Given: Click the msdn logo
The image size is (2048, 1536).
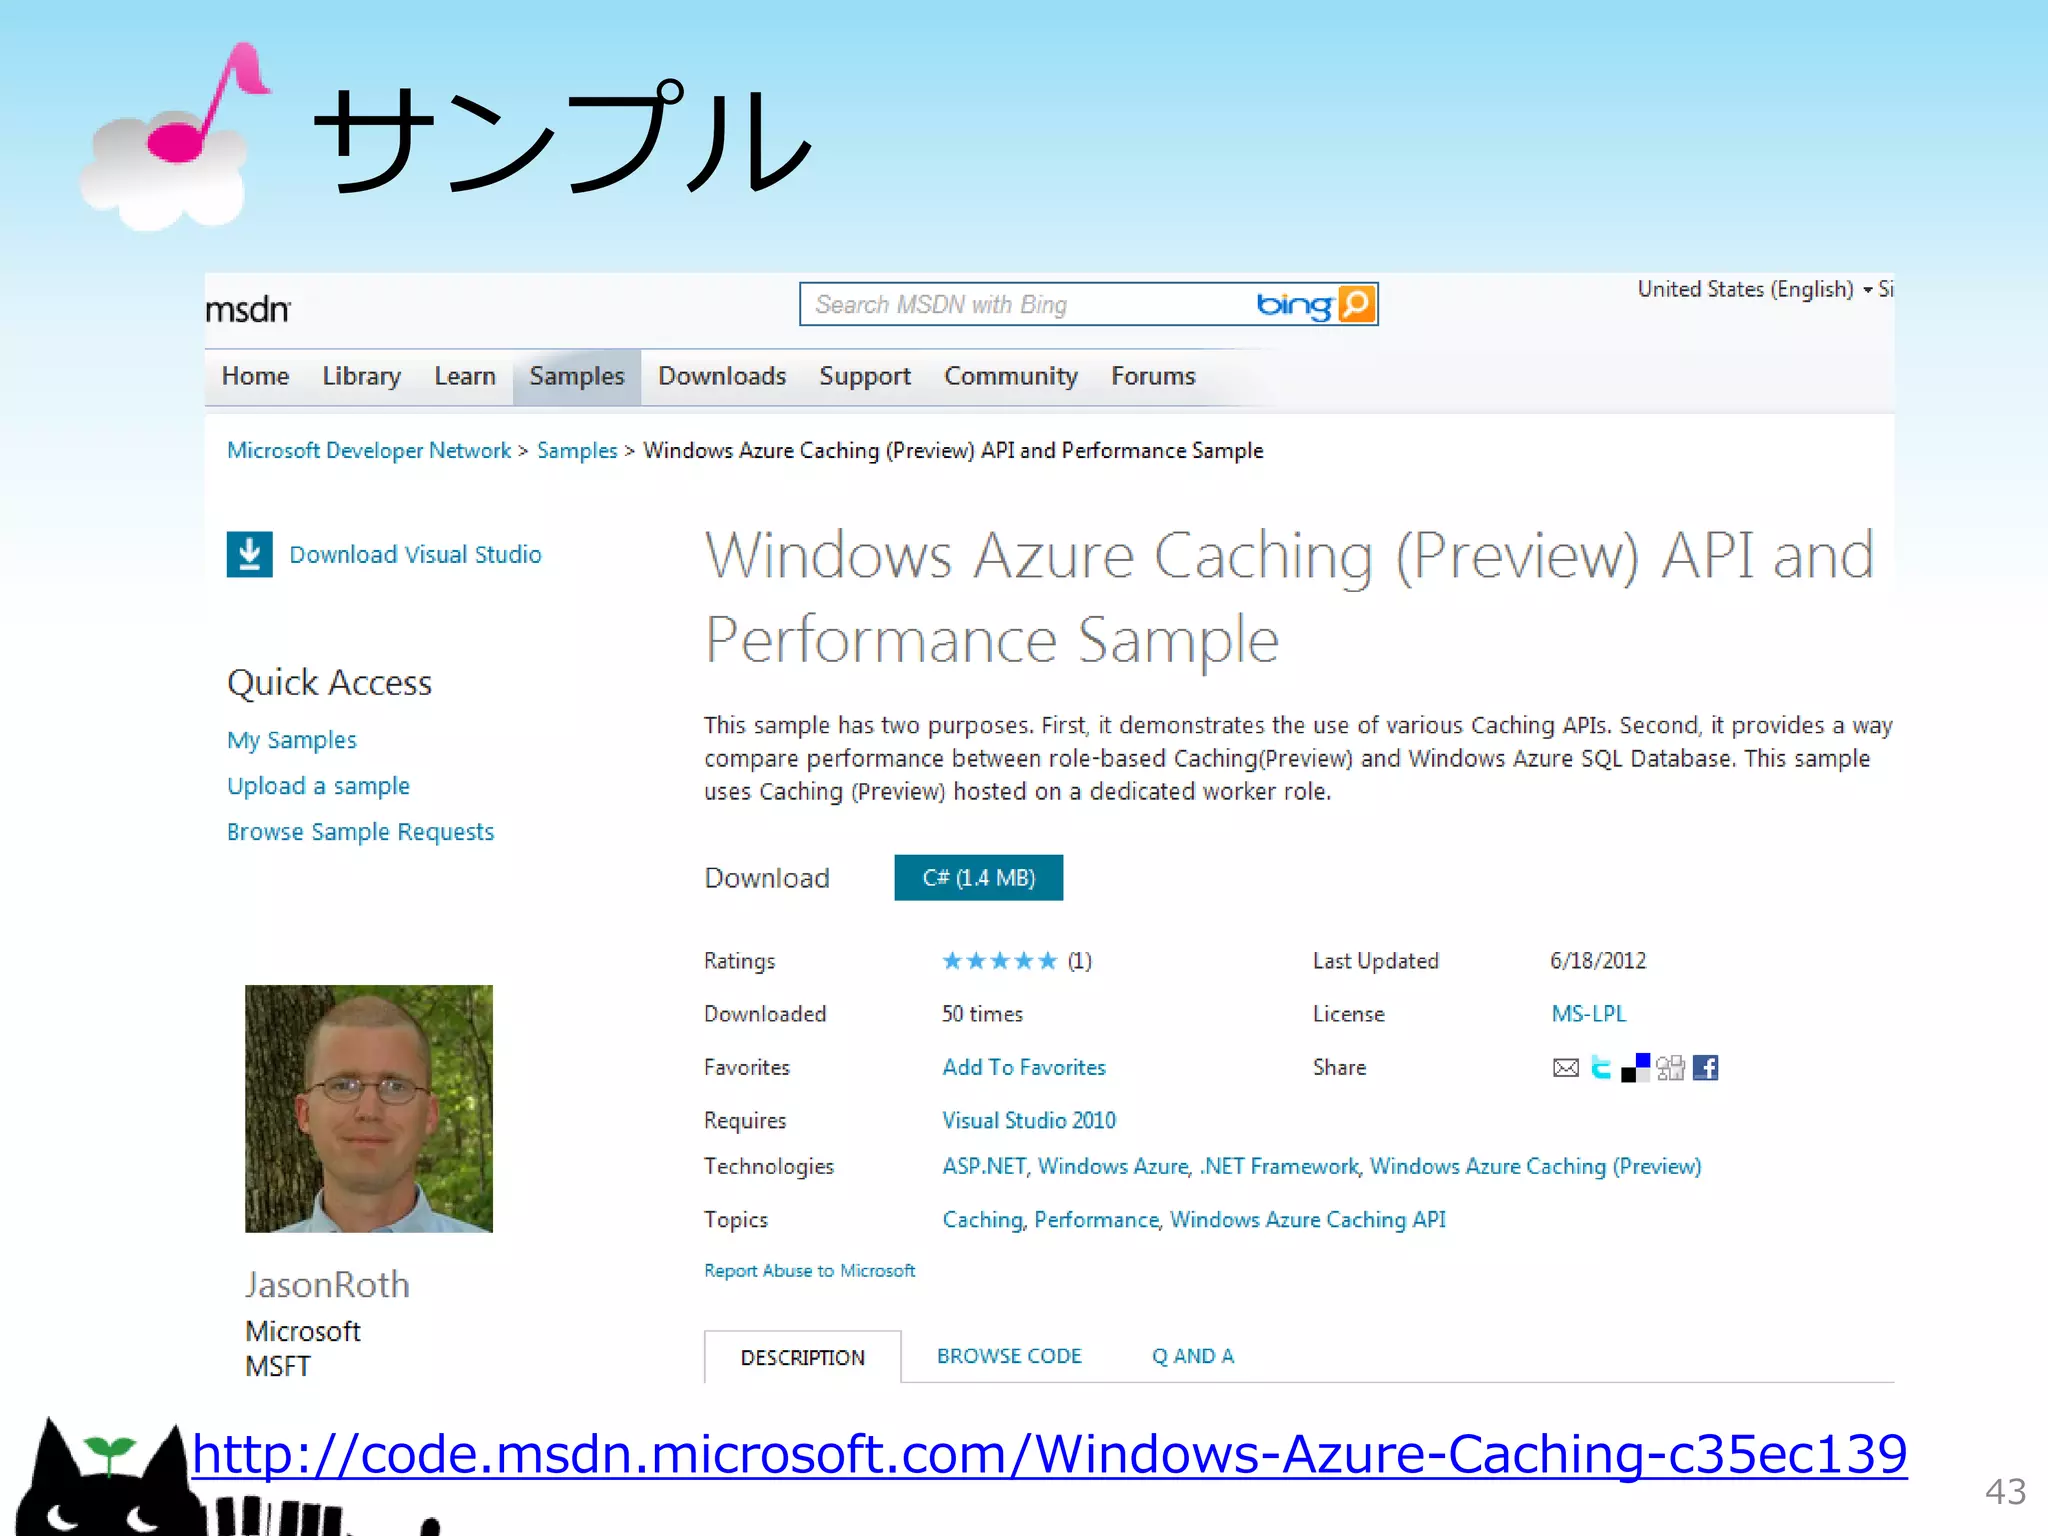Looking at the screenshot, I should tap(248, 310).
